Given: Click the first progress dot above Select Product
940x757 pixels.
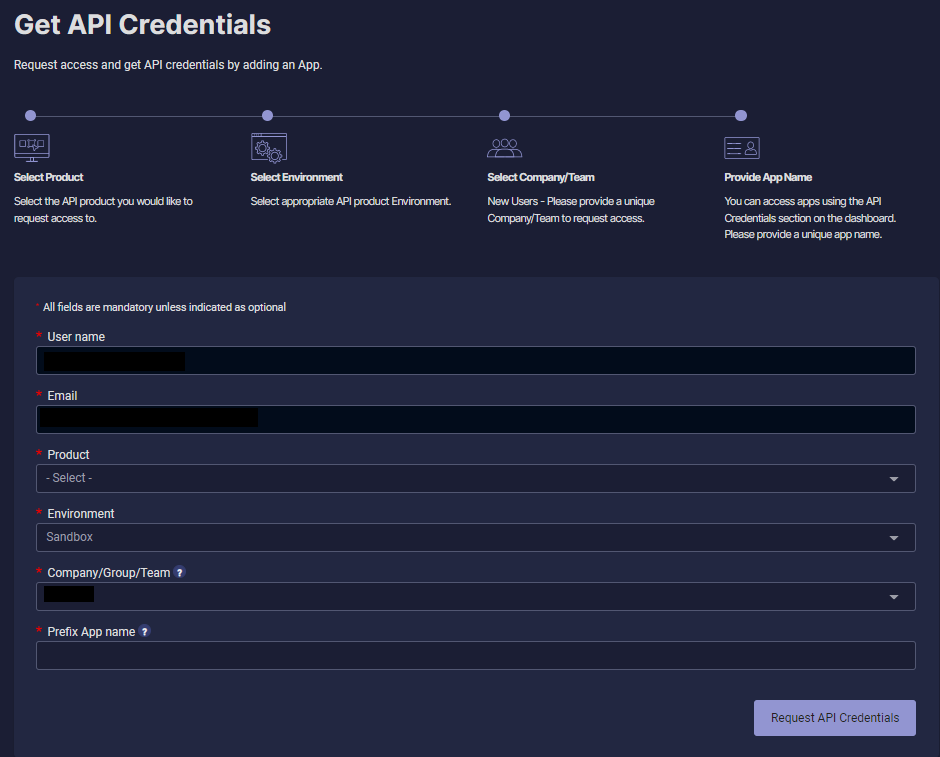Looking at the screenshot, I should (30, 115).
